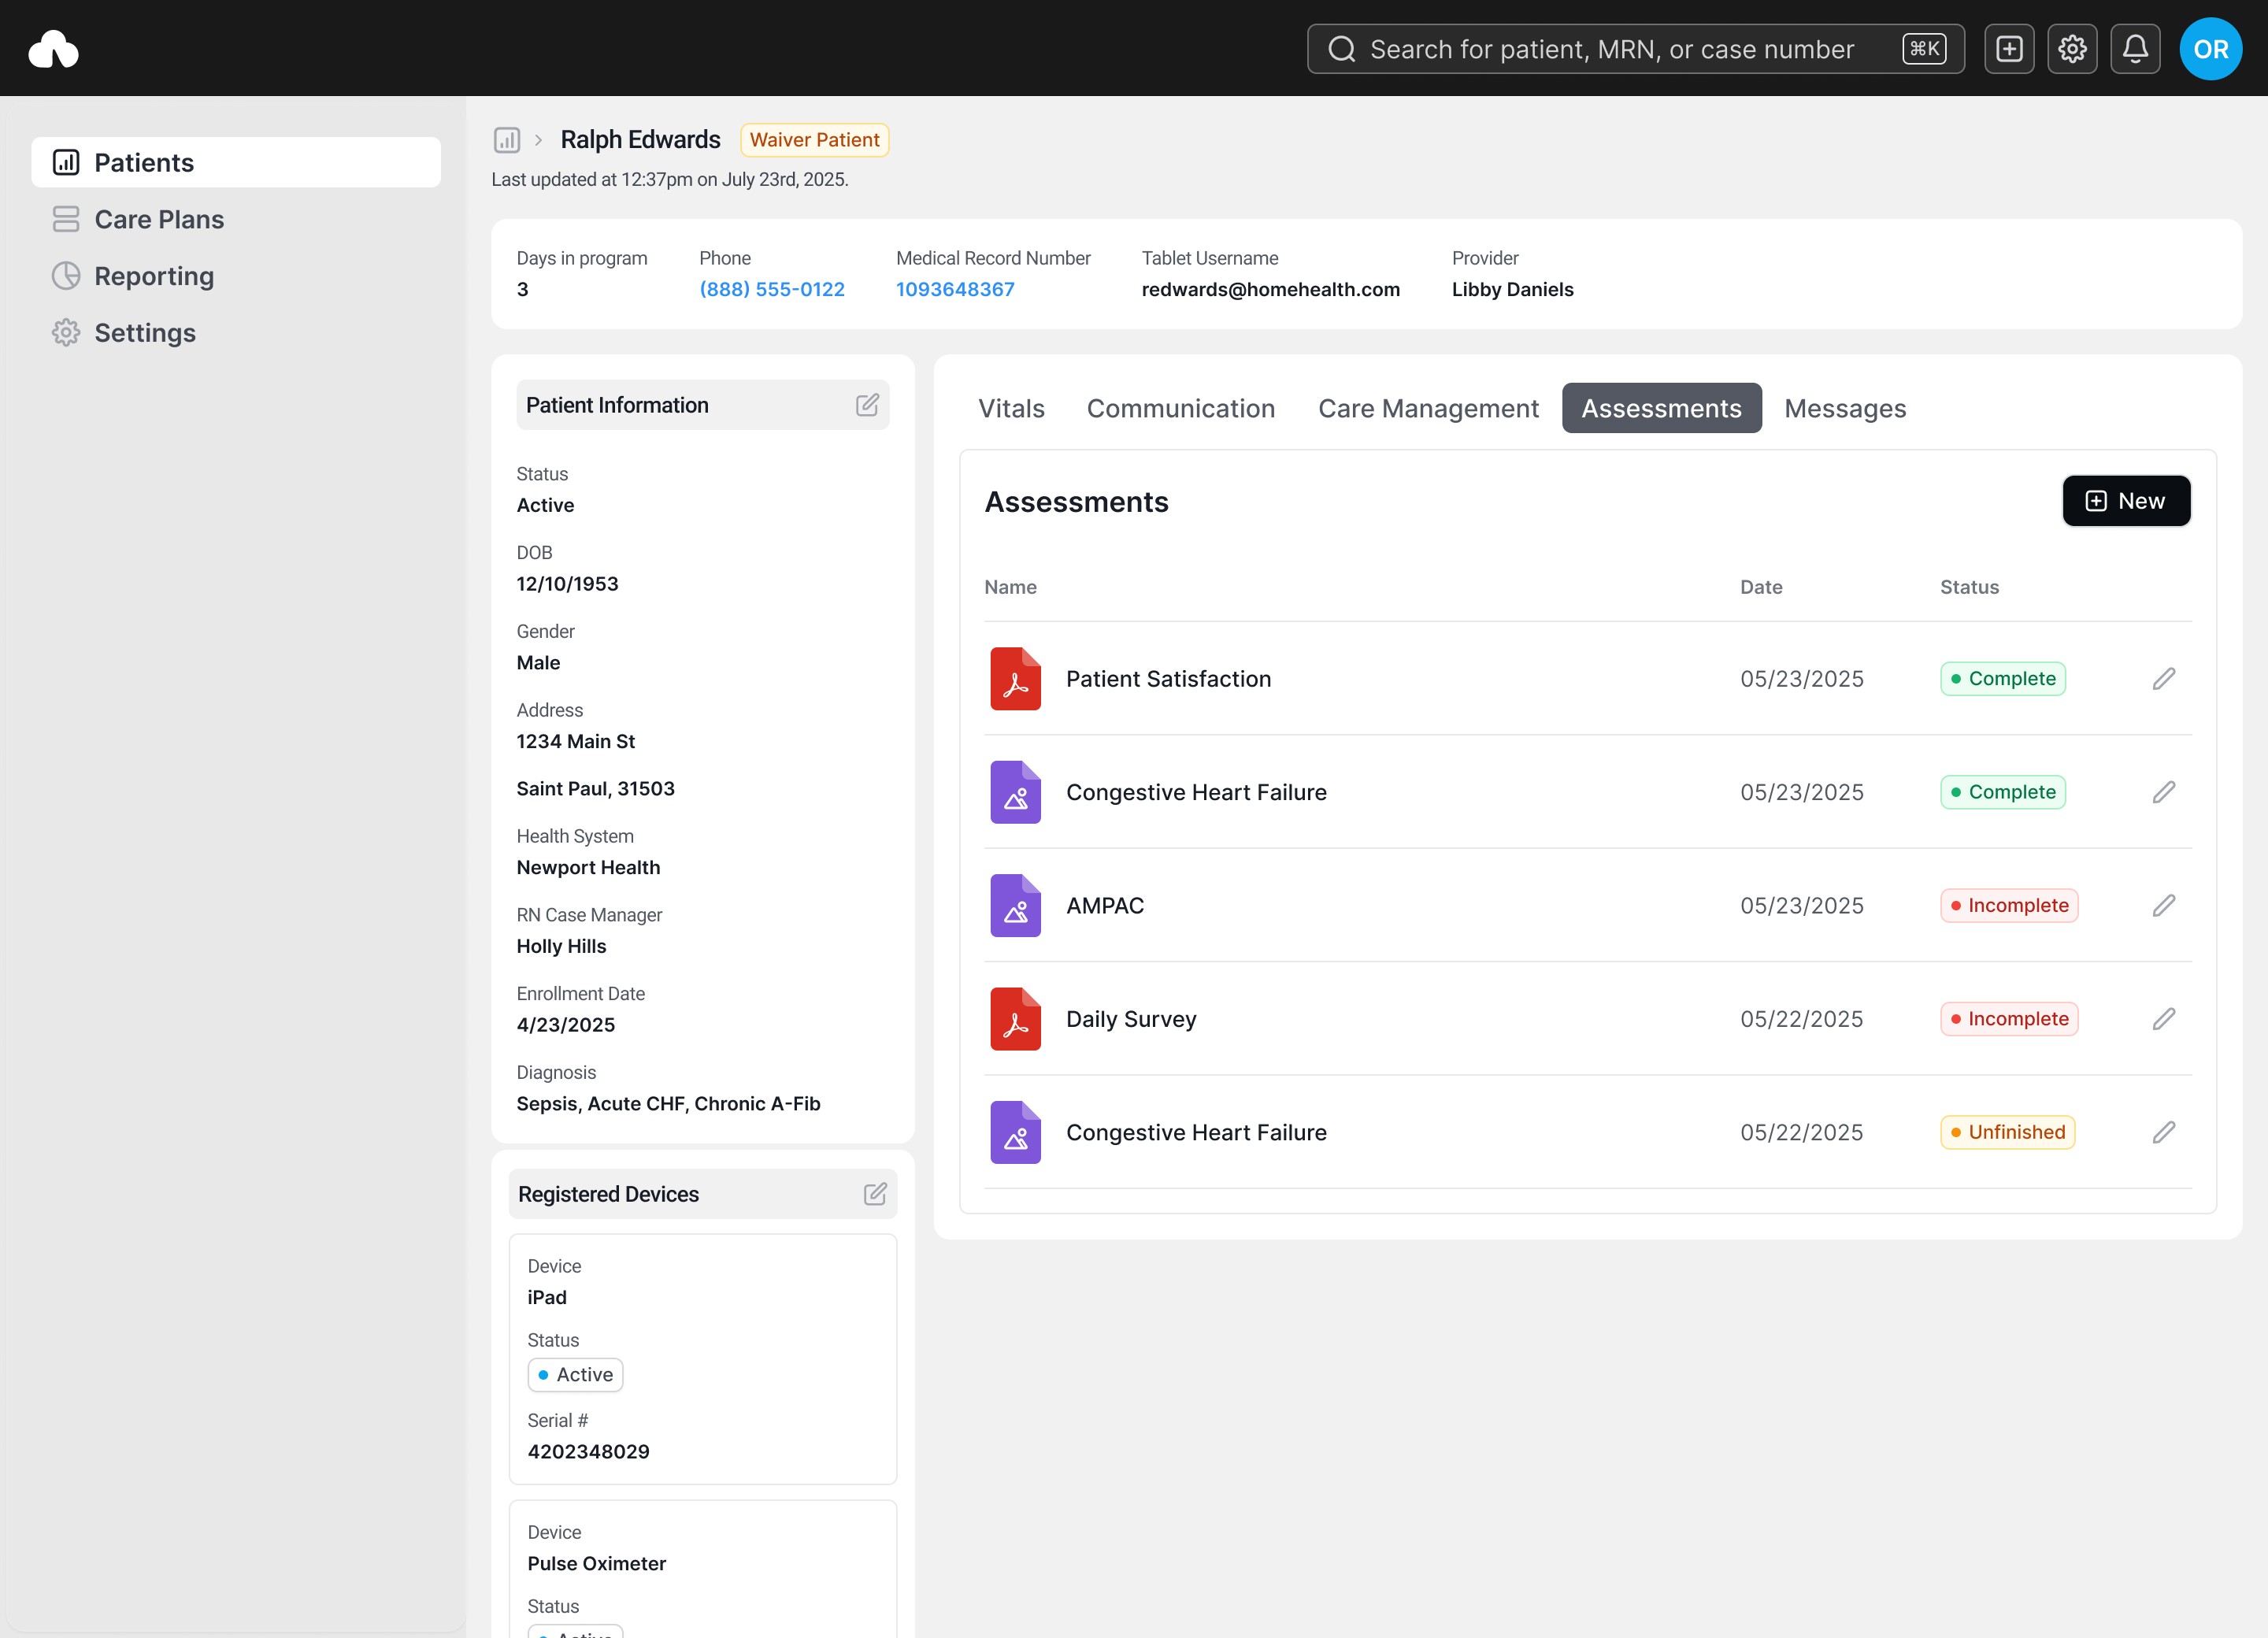Edit the Daily Survey assessment row

[x=2163, y=1019]
